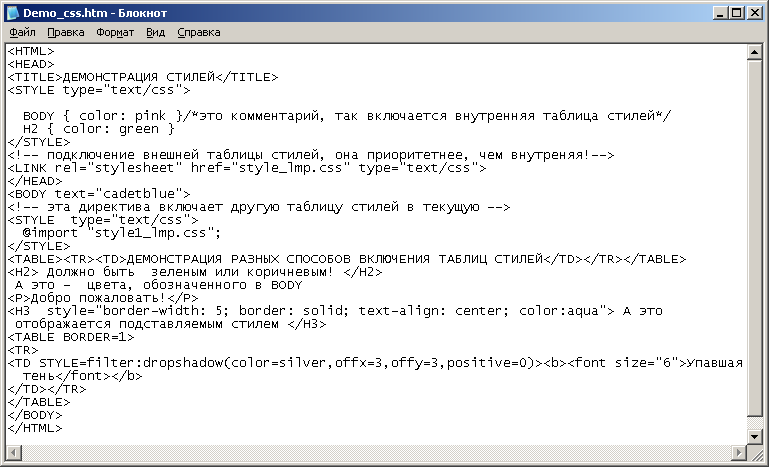Click the Notepad icon in title bar
This screenshot has height=467, width=769.
(x=12, y=13)
